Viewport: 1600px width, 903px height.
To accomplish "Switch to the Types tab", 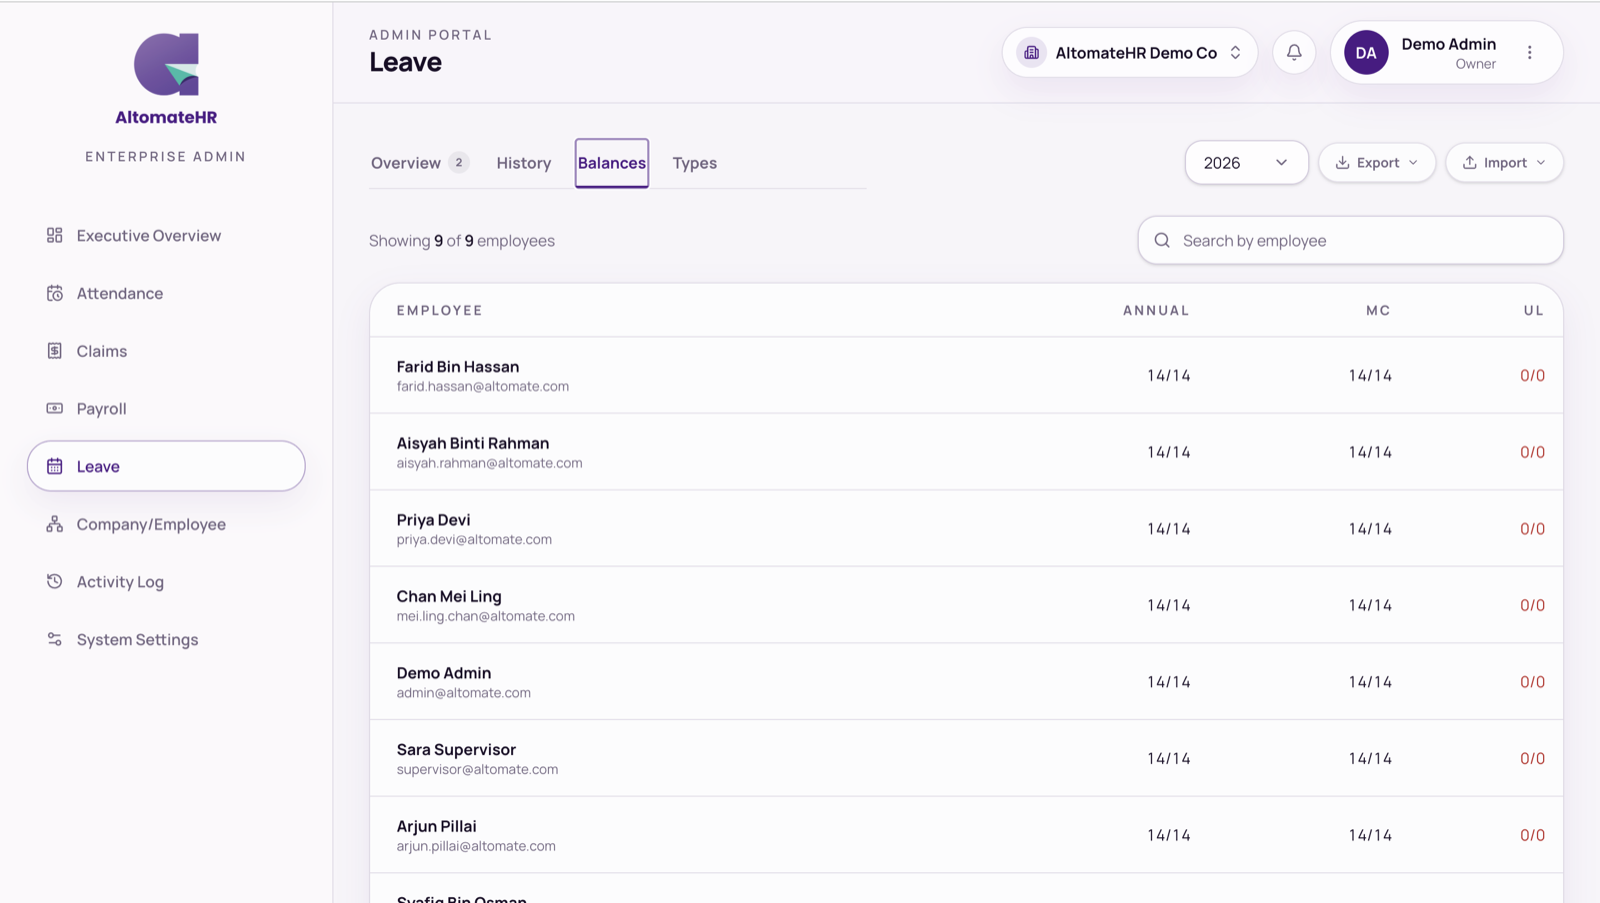I will point(694,163).
